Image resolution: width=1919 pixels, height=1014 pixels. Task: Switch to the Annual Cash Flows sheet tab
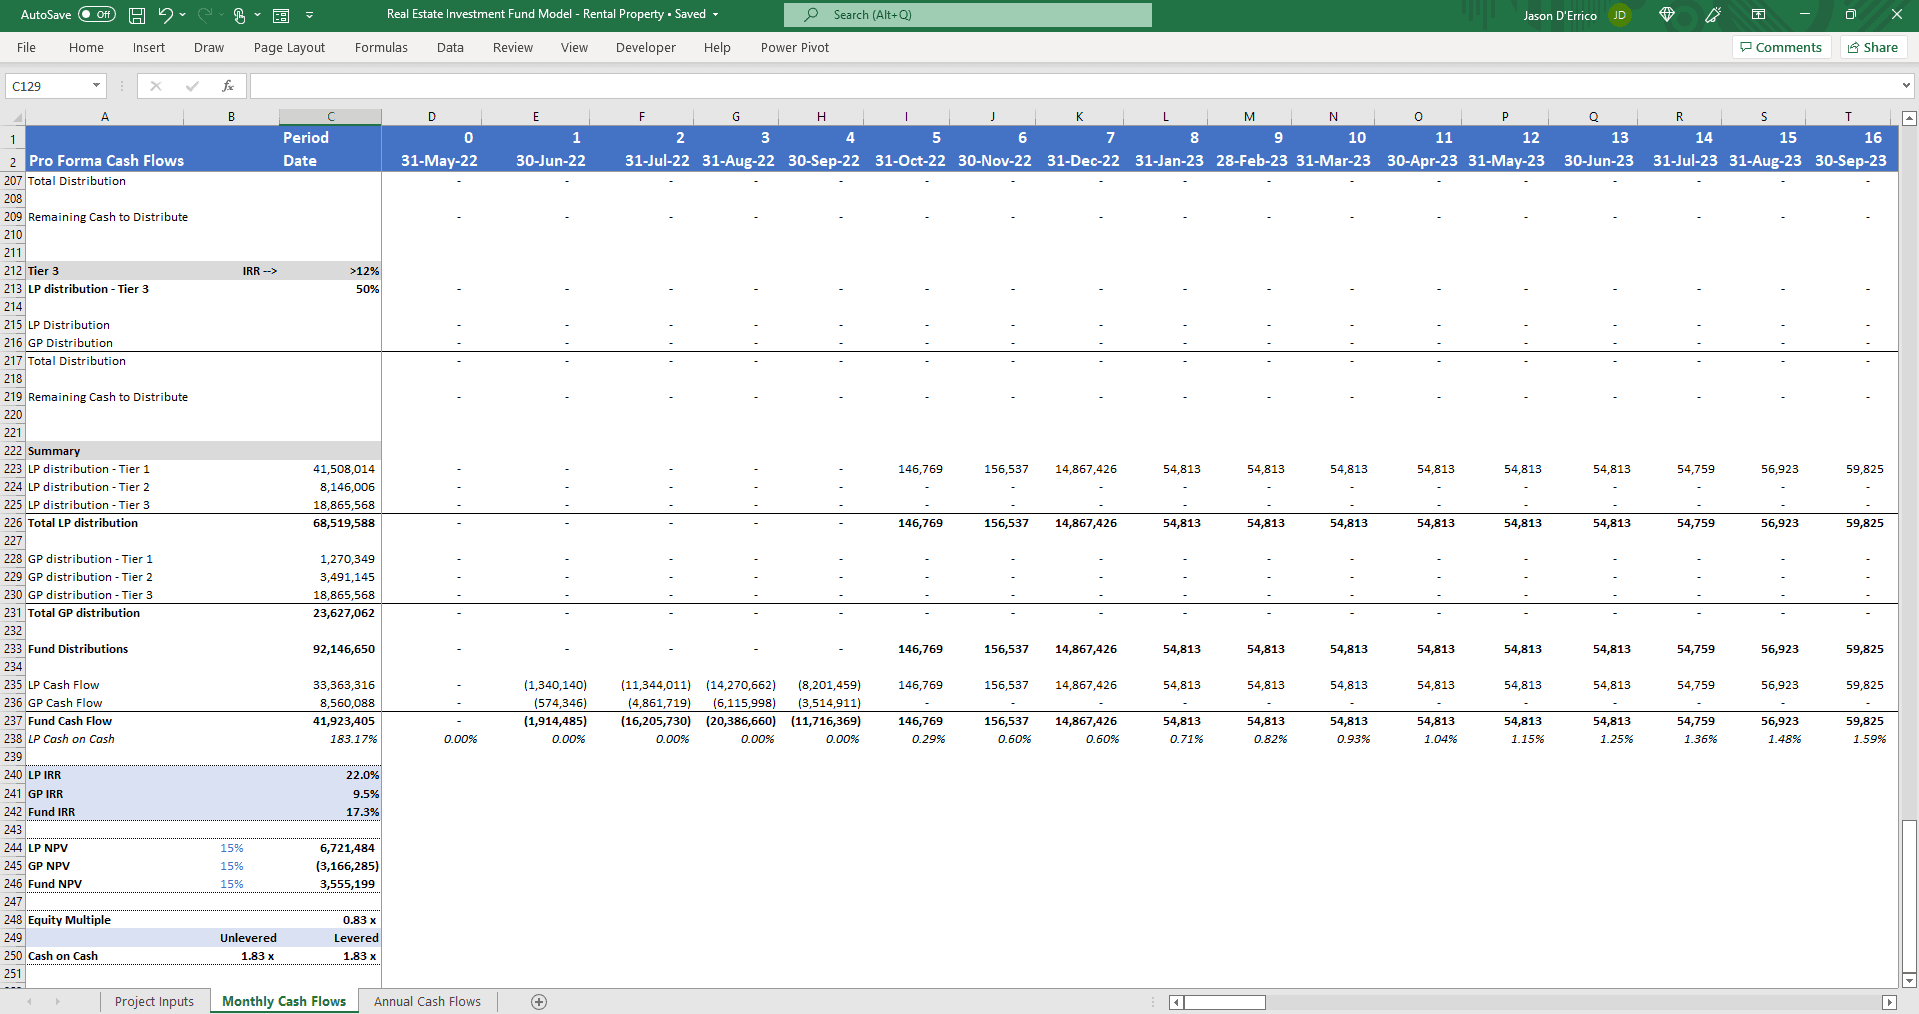click(x=427, y=1001)
